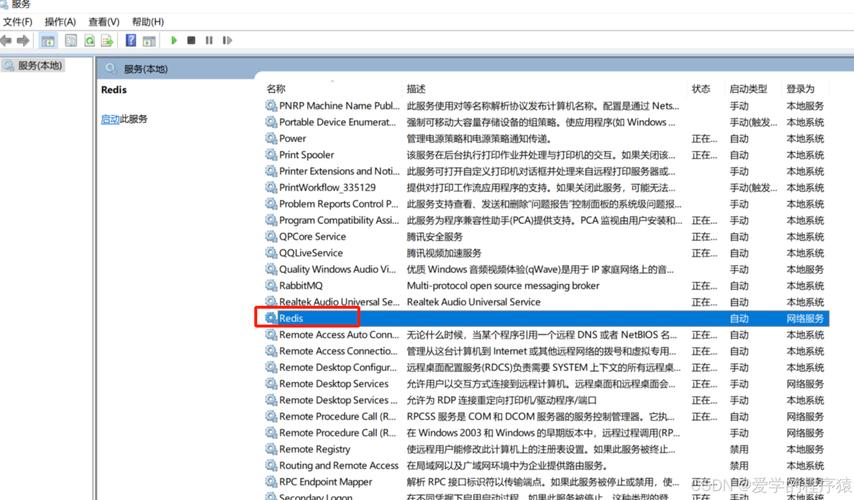854x500 pixels.
Task: Open the Help question mark icon
Action: tap(131, 40)
